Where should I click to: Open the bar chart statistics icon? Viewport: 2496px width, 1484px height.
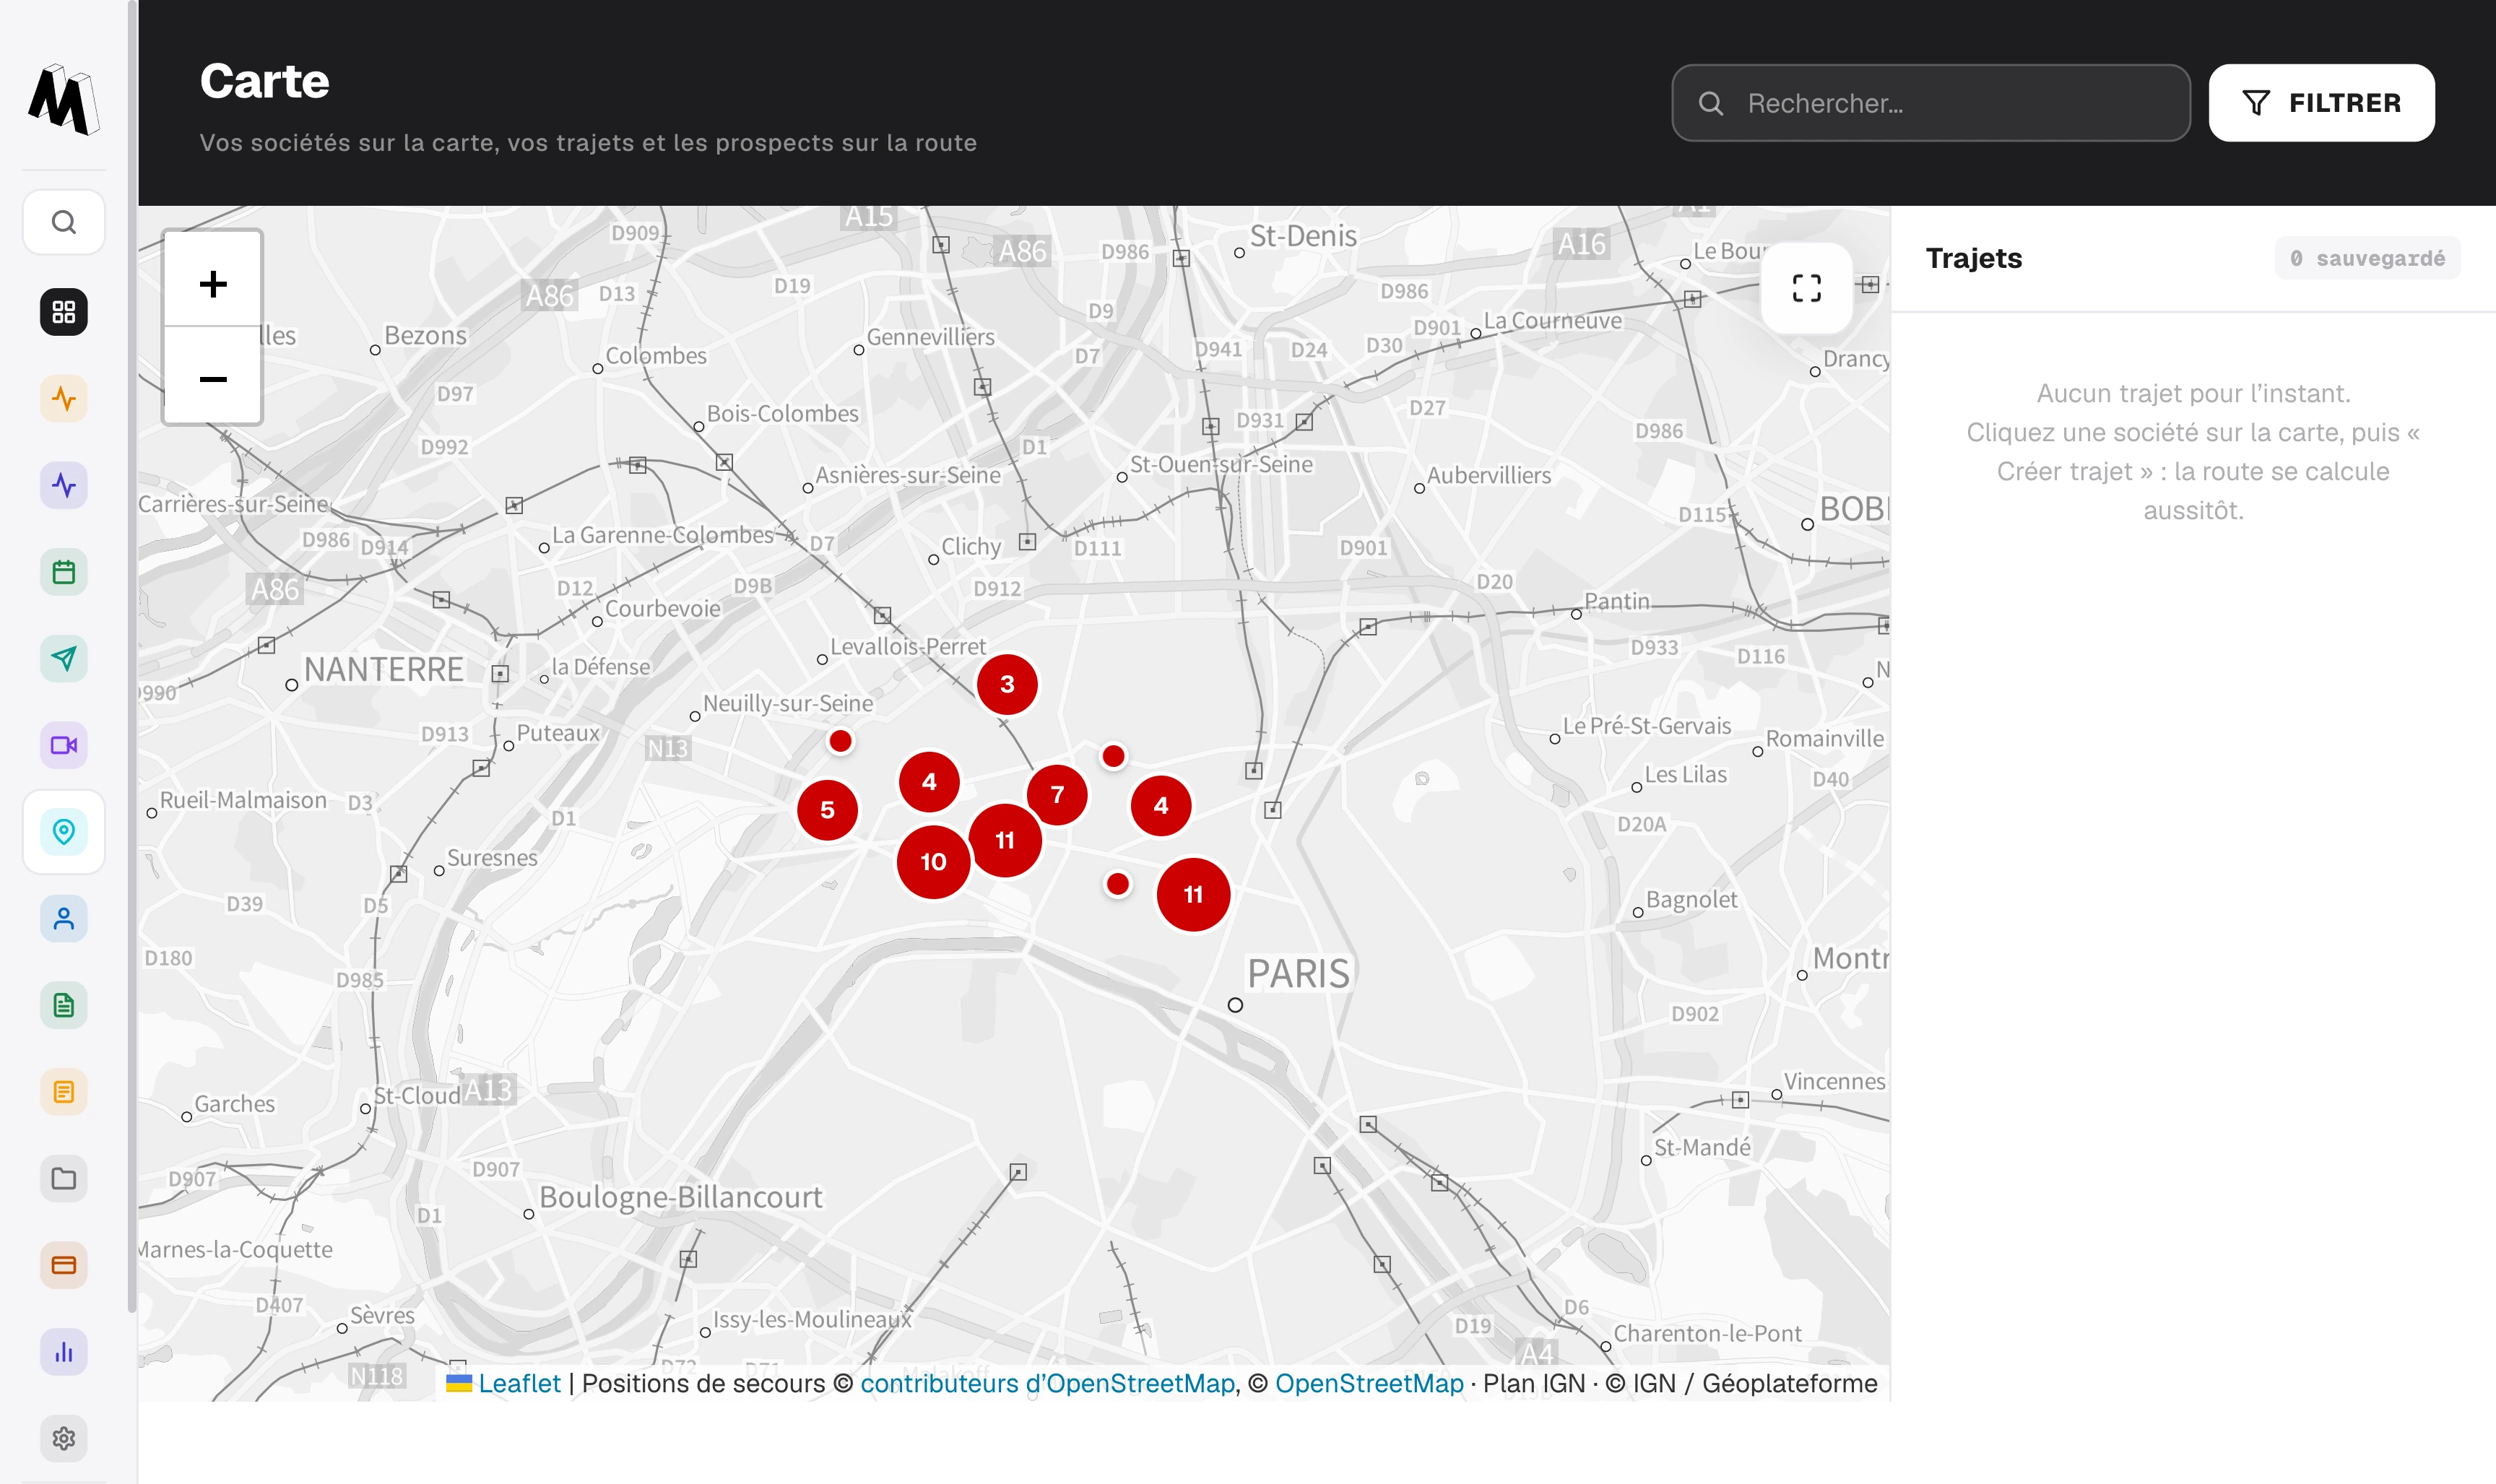coord(64,1352)
